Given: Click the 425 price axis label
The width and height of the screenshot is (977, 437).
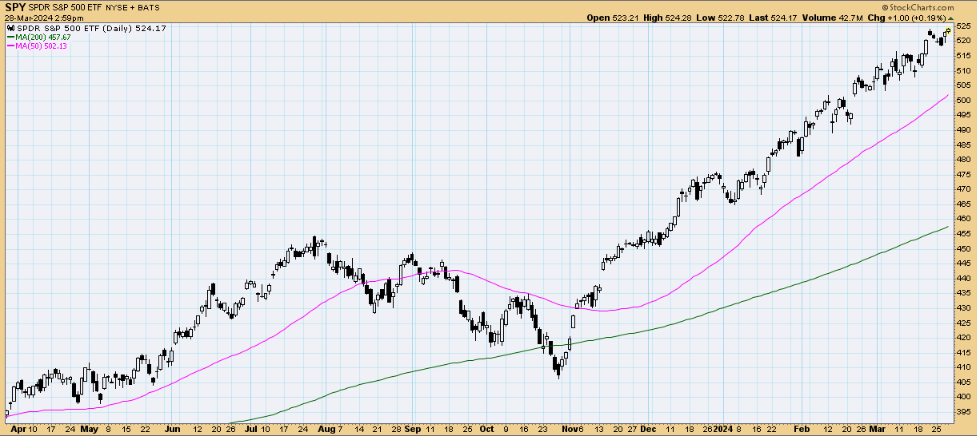Looking at the screenshot, I should click(962, 323).
